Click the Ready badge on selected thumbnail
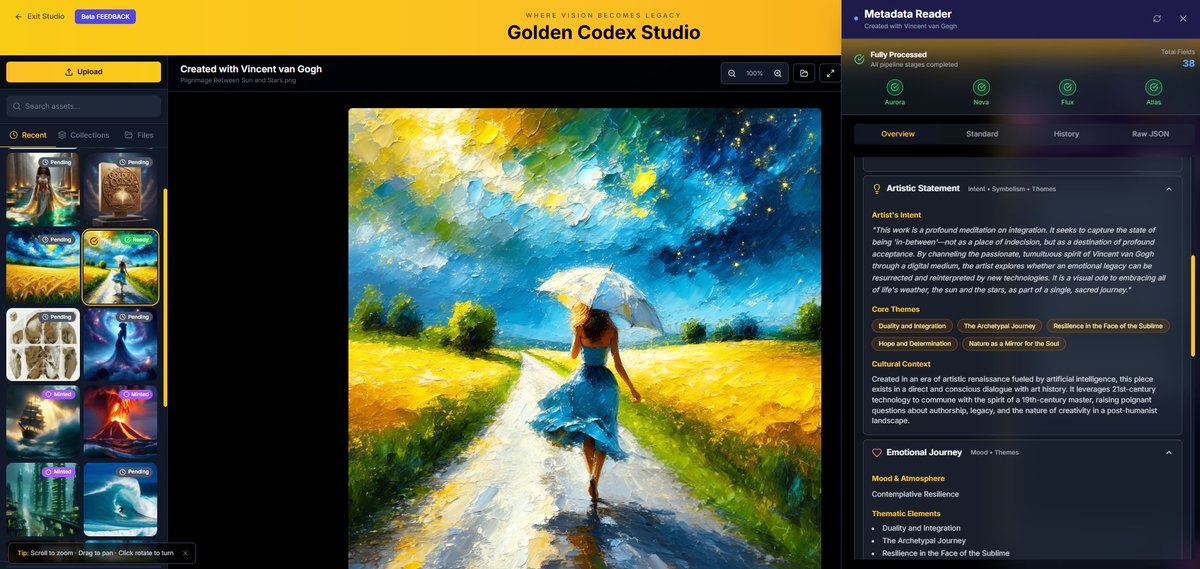The height and width of the screenshot is (569, 1200). coord(137,240)
